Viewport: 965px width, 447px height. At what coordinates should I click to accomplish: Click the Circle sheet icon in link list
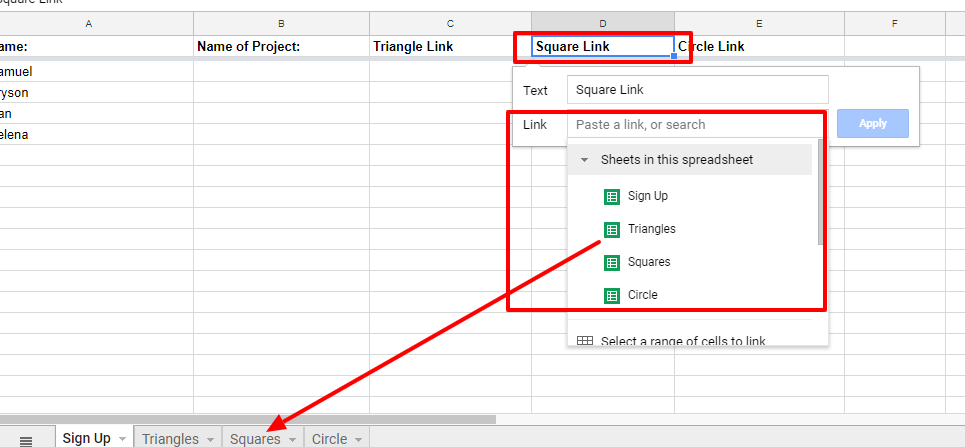(x=612, y=295)
